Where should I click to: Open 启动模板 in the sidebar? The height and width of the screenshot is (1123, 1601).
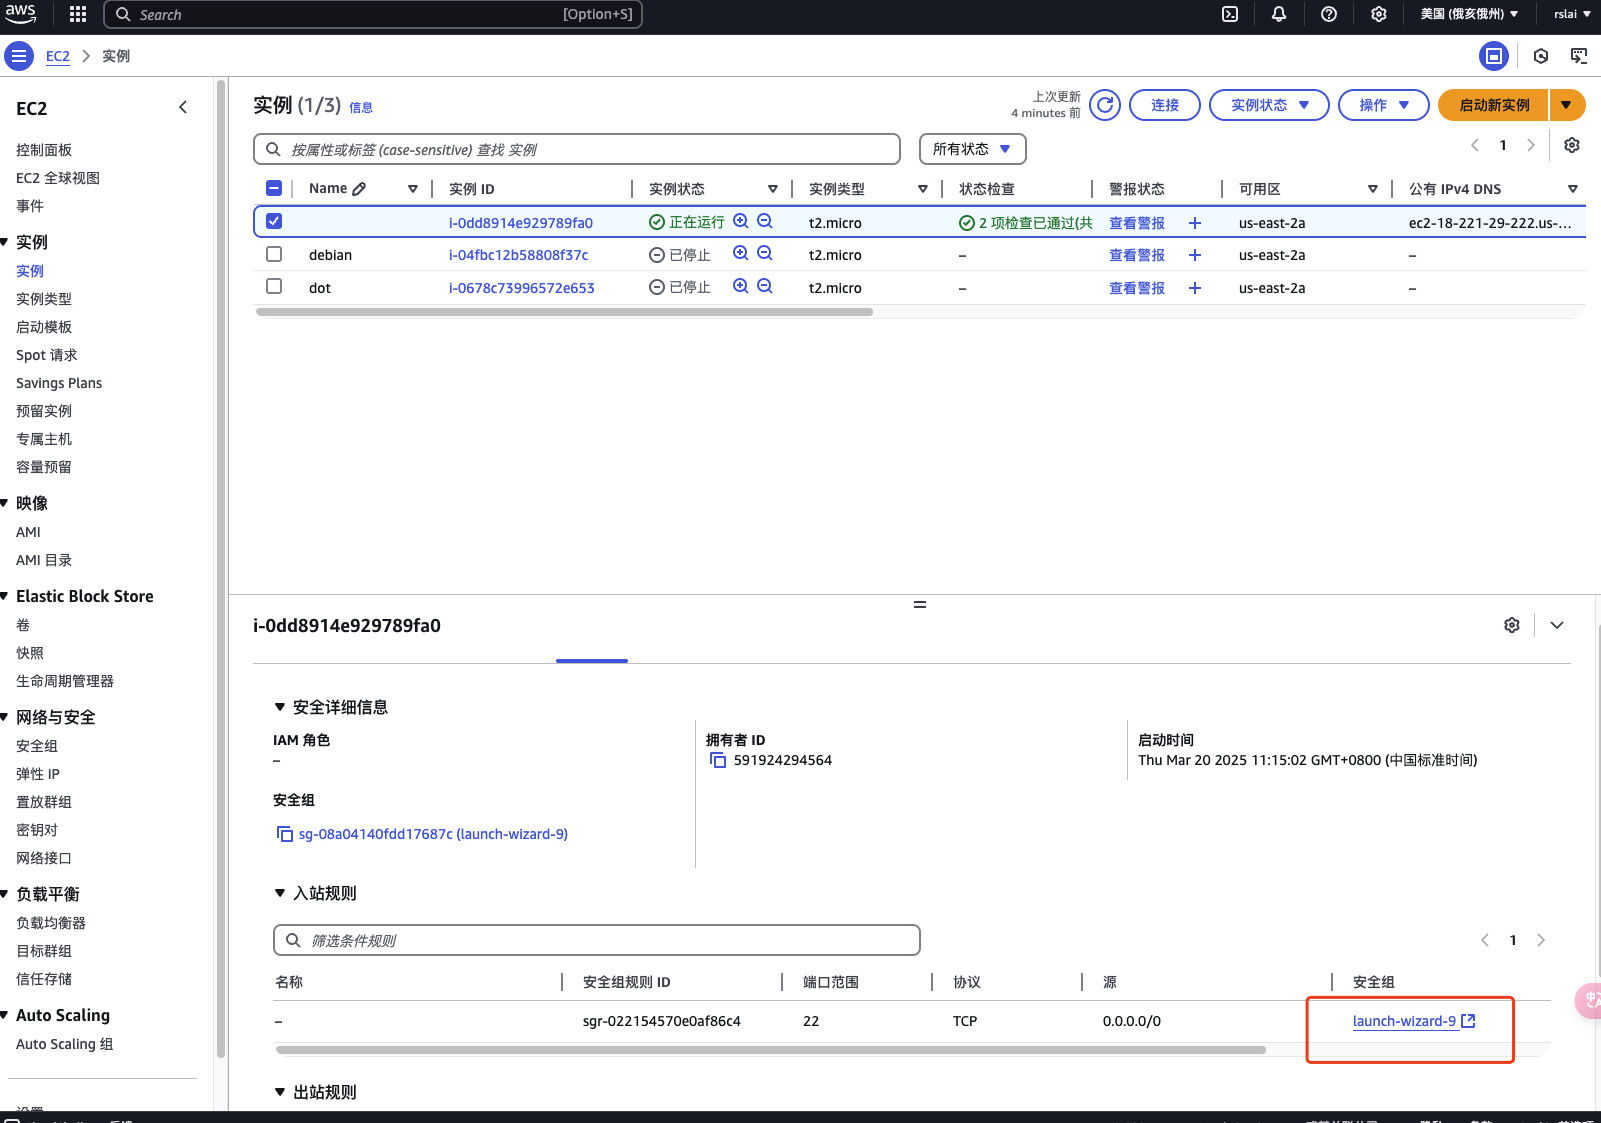(x=44, y=327)
